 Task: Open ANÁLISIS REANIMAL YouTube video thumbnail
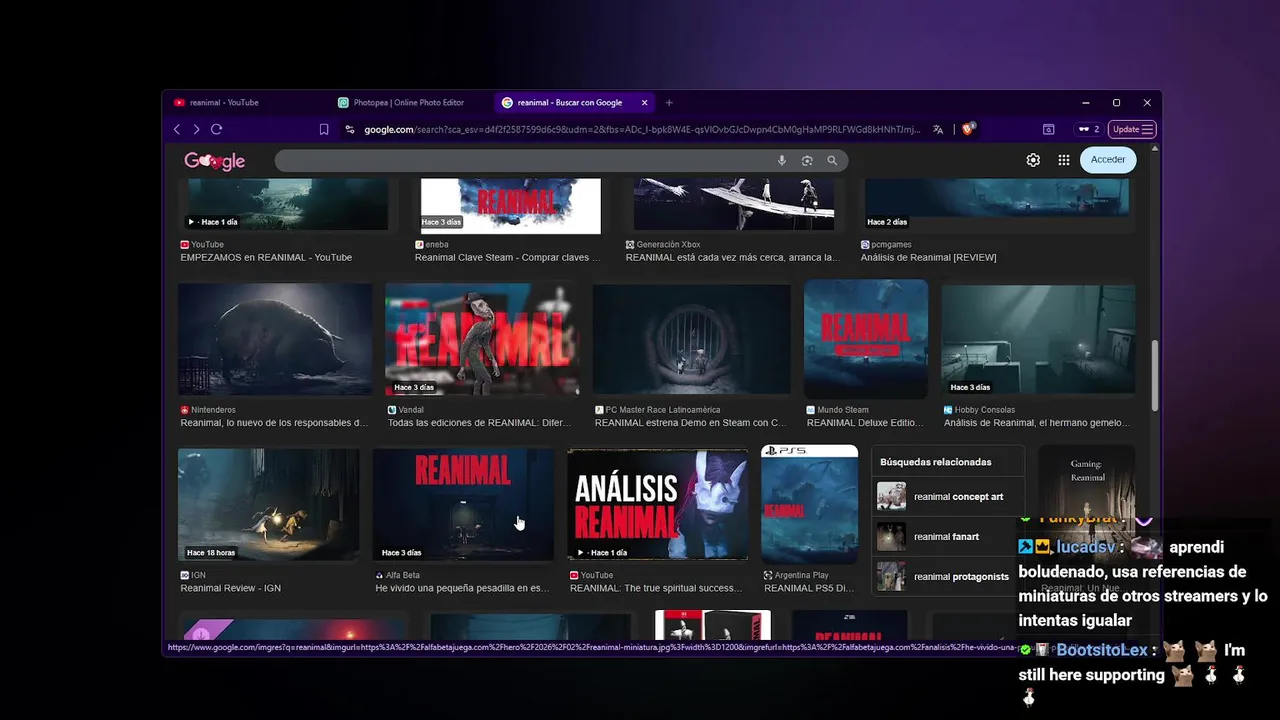[657, 504]
